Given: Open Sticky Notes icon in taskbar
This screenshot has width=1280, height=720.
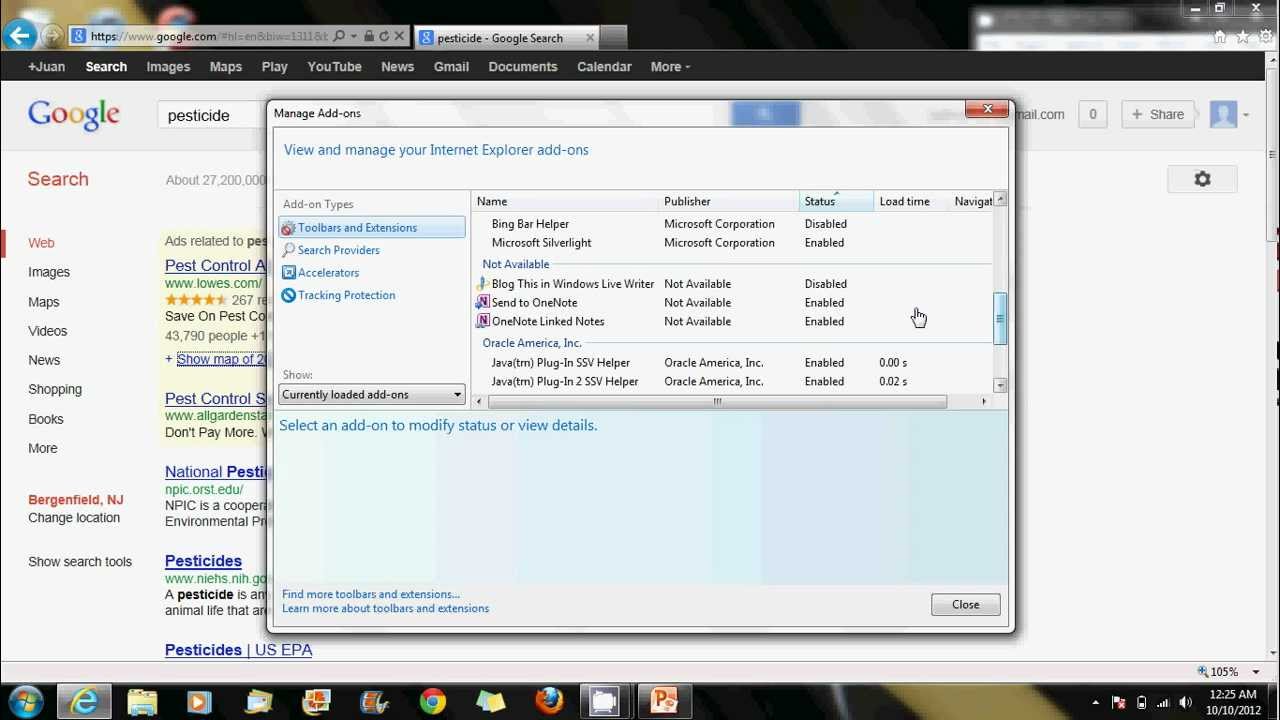Looking at the screenshot, I should (x=490, y=701).
